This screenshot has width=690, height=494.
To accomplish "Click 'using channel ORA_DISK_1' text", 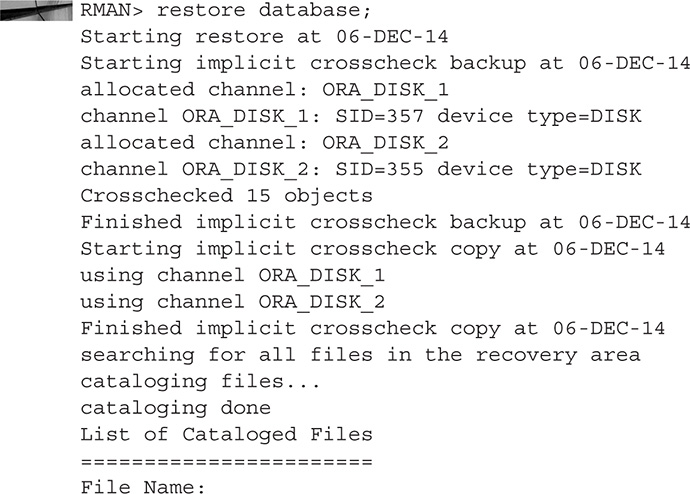I will pos(232,276).
